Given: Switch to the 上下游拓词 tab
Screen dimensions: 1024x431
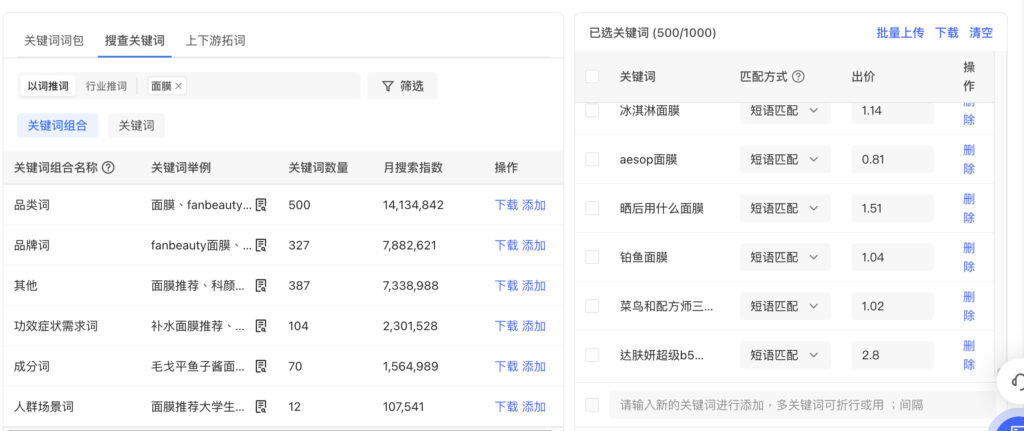Looking at the screenshot, I should pyautogui.click(x=216, y=40).
